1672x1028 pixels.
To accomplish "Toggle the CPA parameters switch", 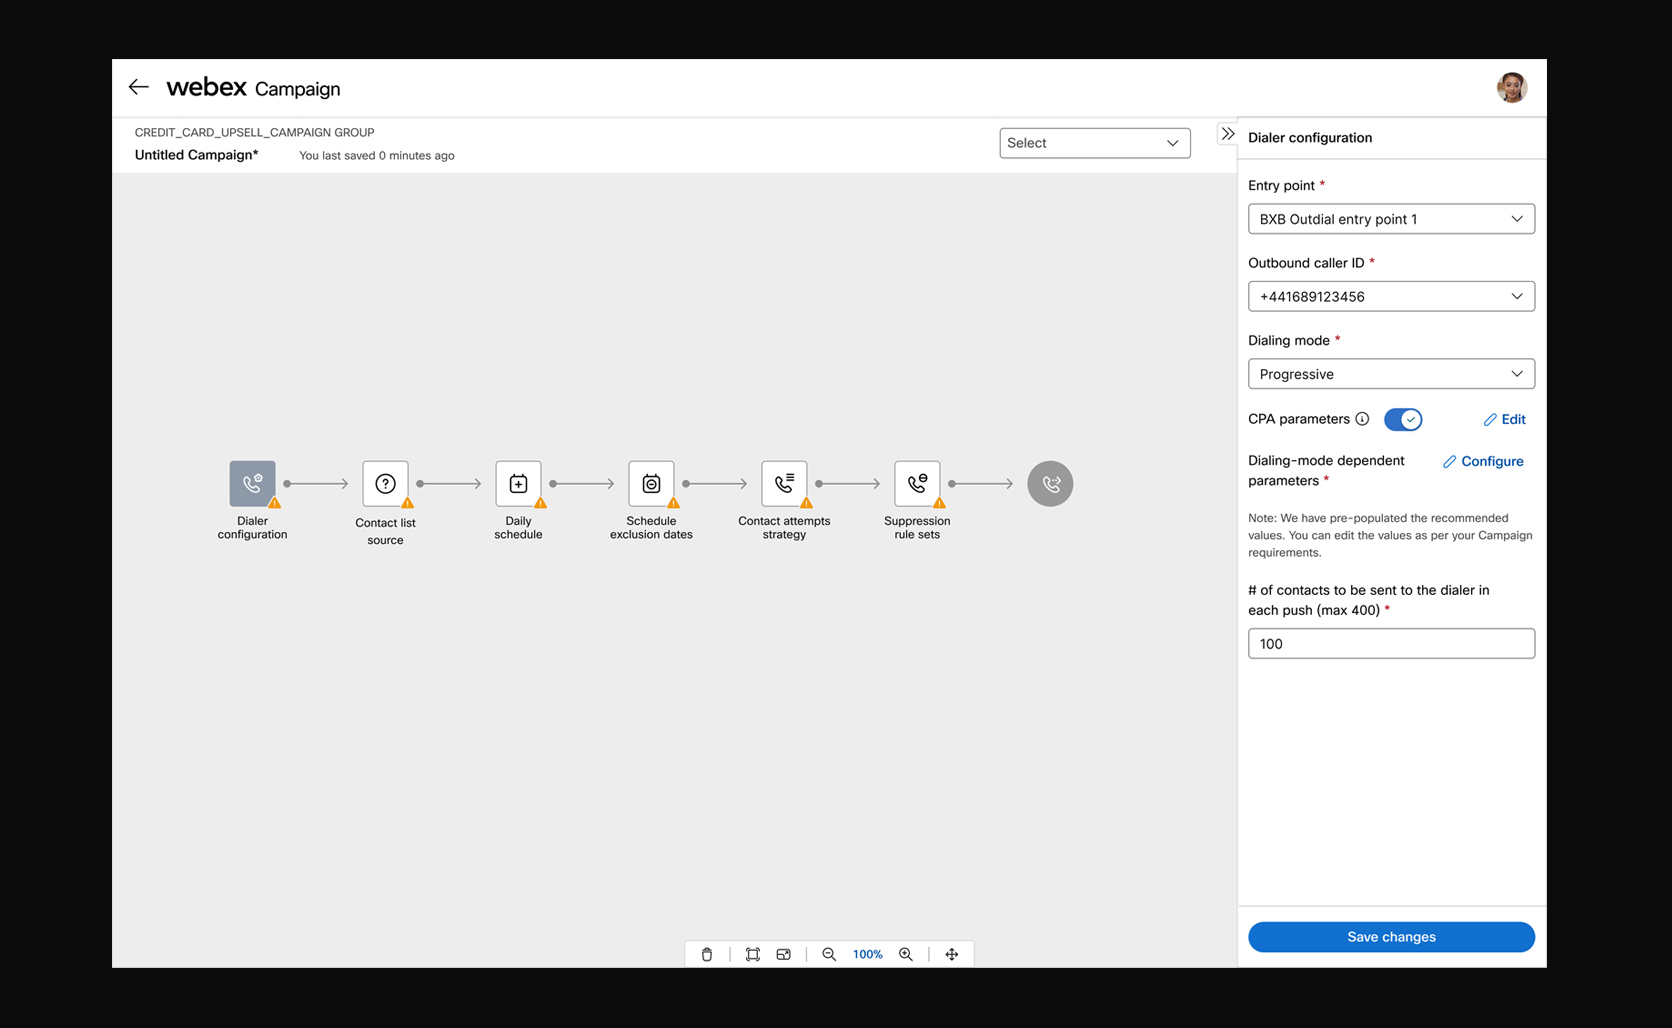I will coord(1402,419).
